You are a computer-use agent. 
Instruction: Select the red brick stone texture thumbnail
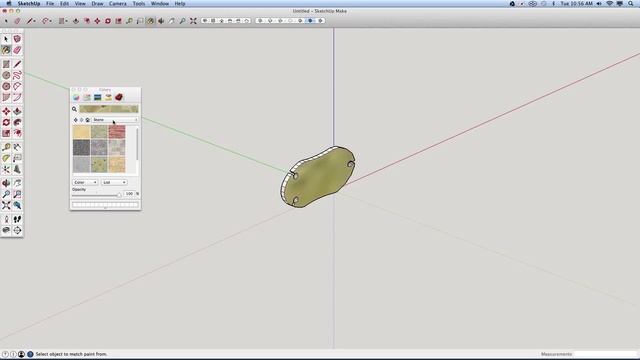[x=117, y=132]
